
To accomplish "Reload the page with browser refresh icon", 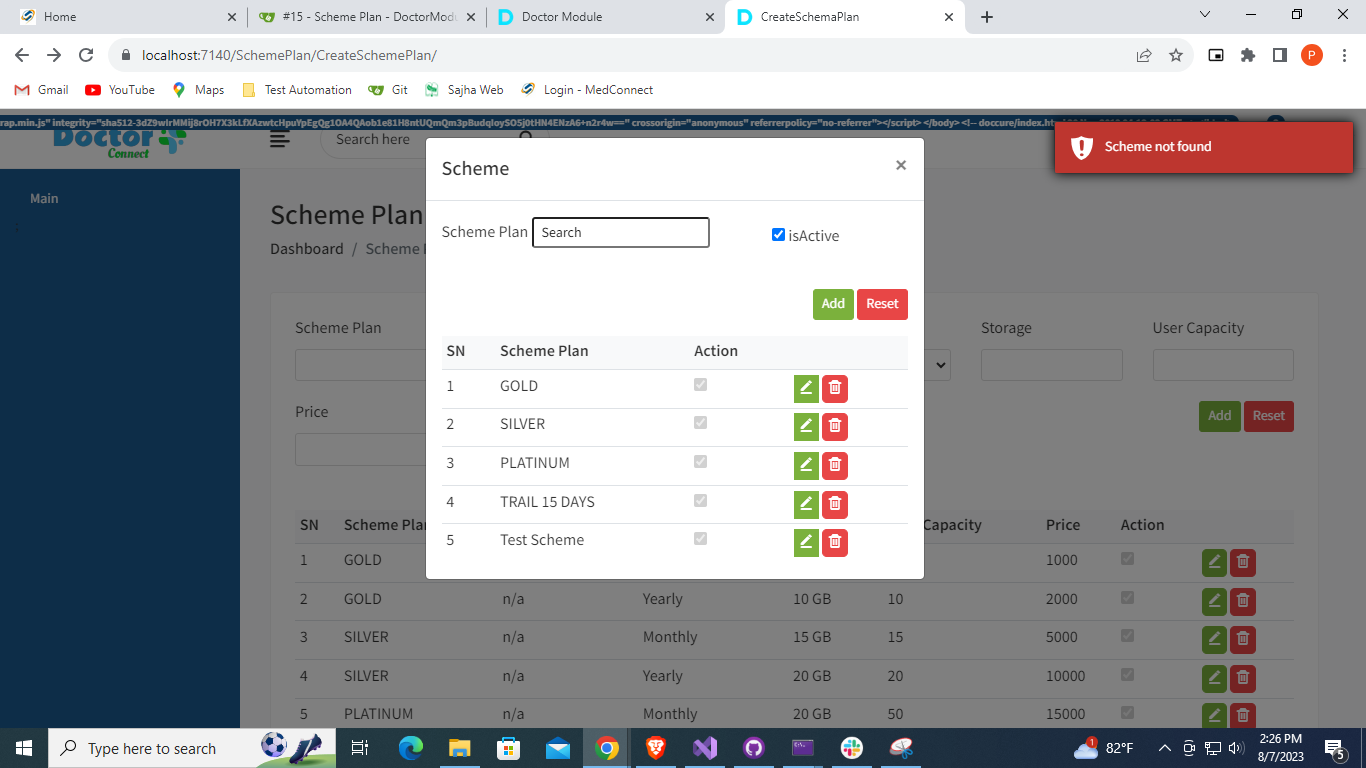I will [86, 56].
